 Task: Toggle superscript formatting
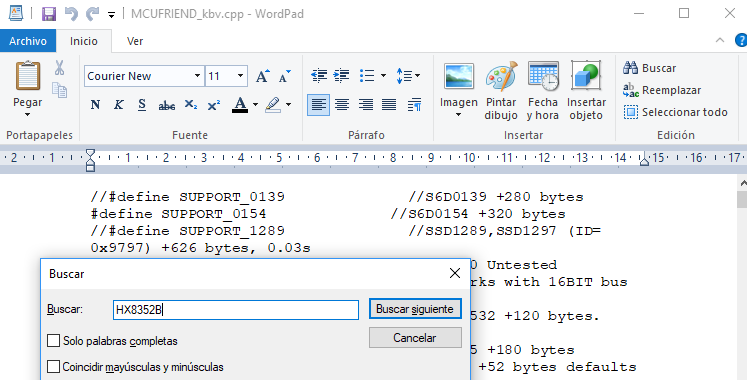[214, 105]
